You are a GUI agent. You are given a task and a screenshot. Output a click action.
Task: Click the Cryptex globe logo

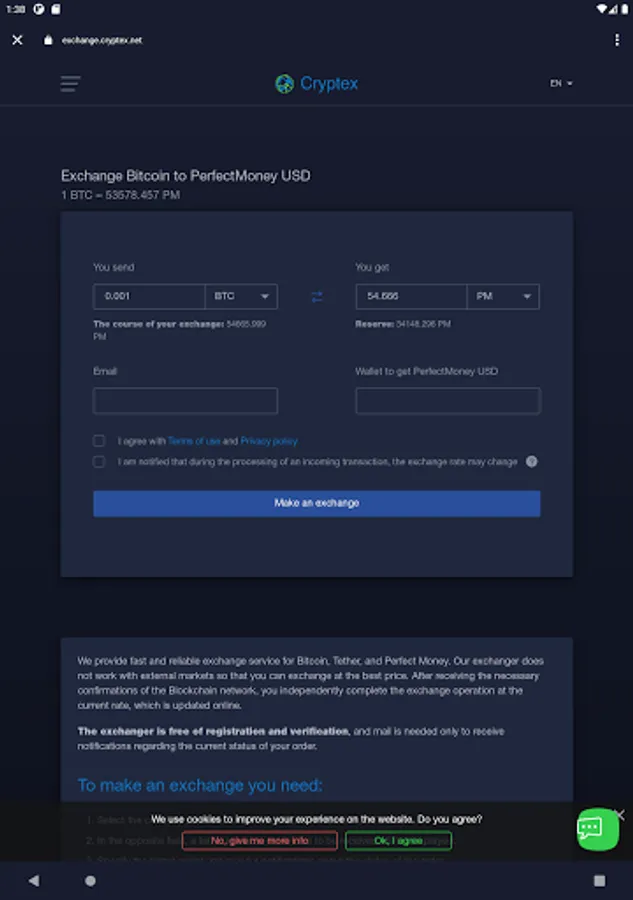coord(285,84)
